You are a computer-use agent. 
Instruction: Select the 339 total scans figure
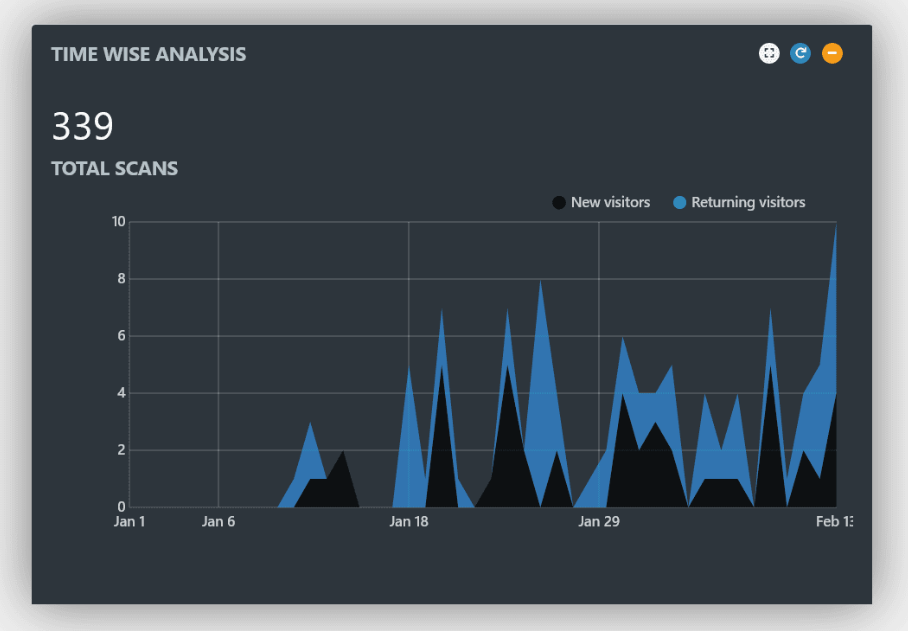[82, 127]
